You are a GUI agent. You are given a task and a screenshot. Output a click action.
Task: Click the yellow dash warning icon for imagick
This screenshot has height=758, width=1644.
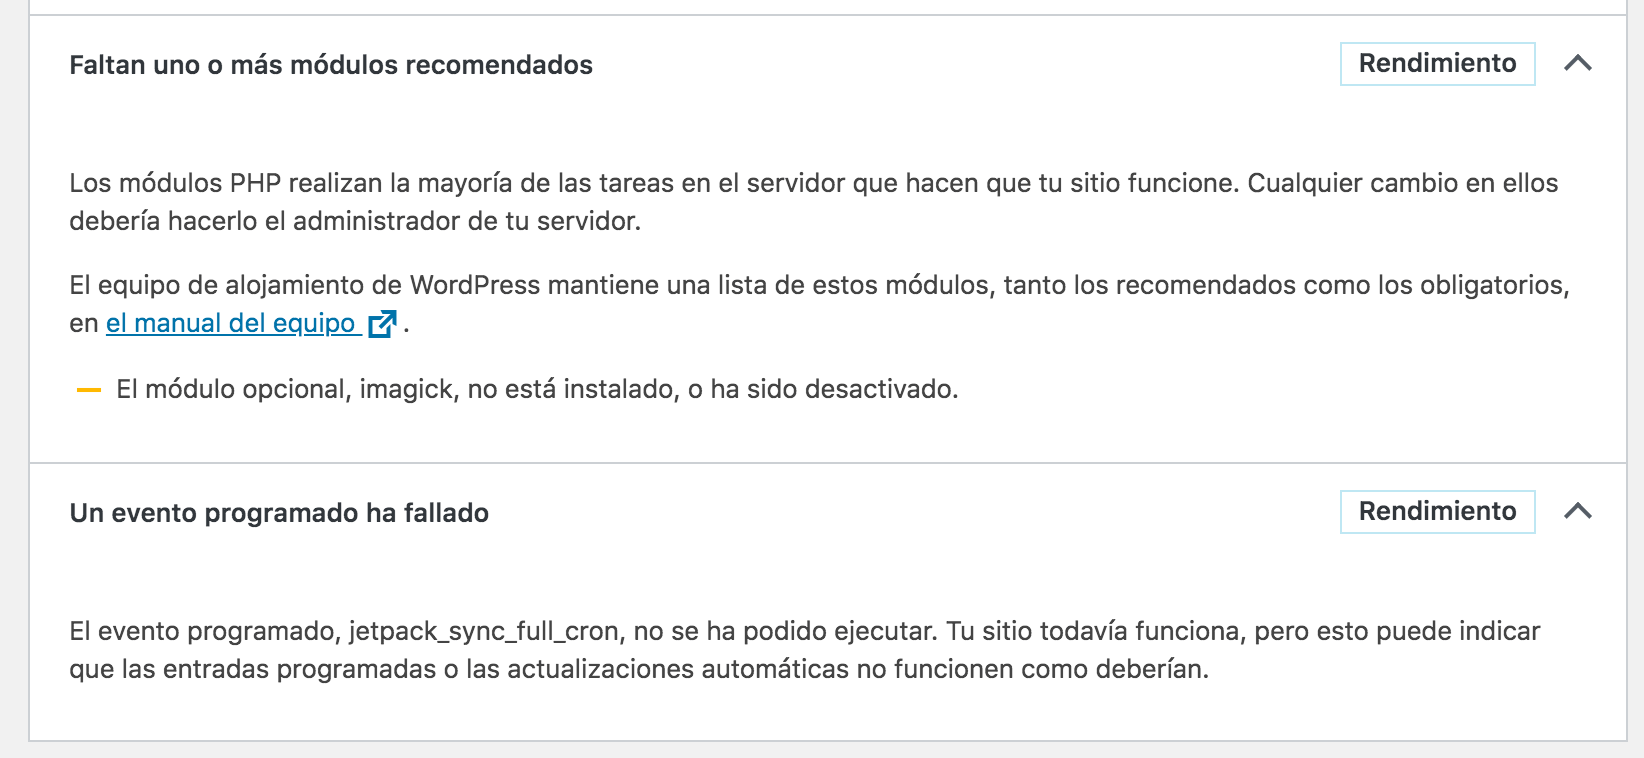89,390
